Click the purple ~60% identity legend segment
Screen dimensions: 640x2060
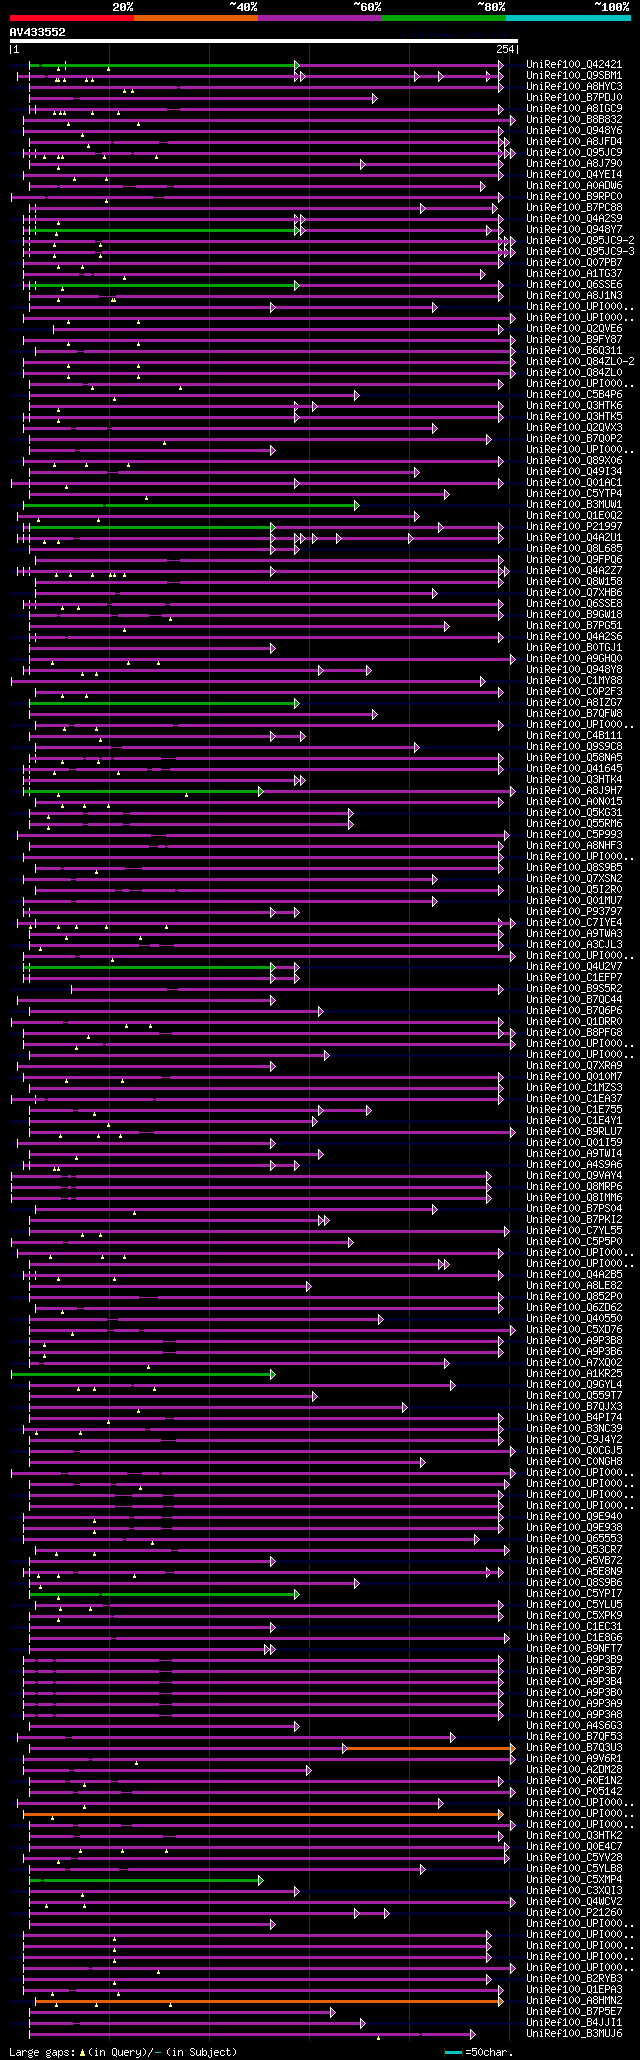pos(320,18)
